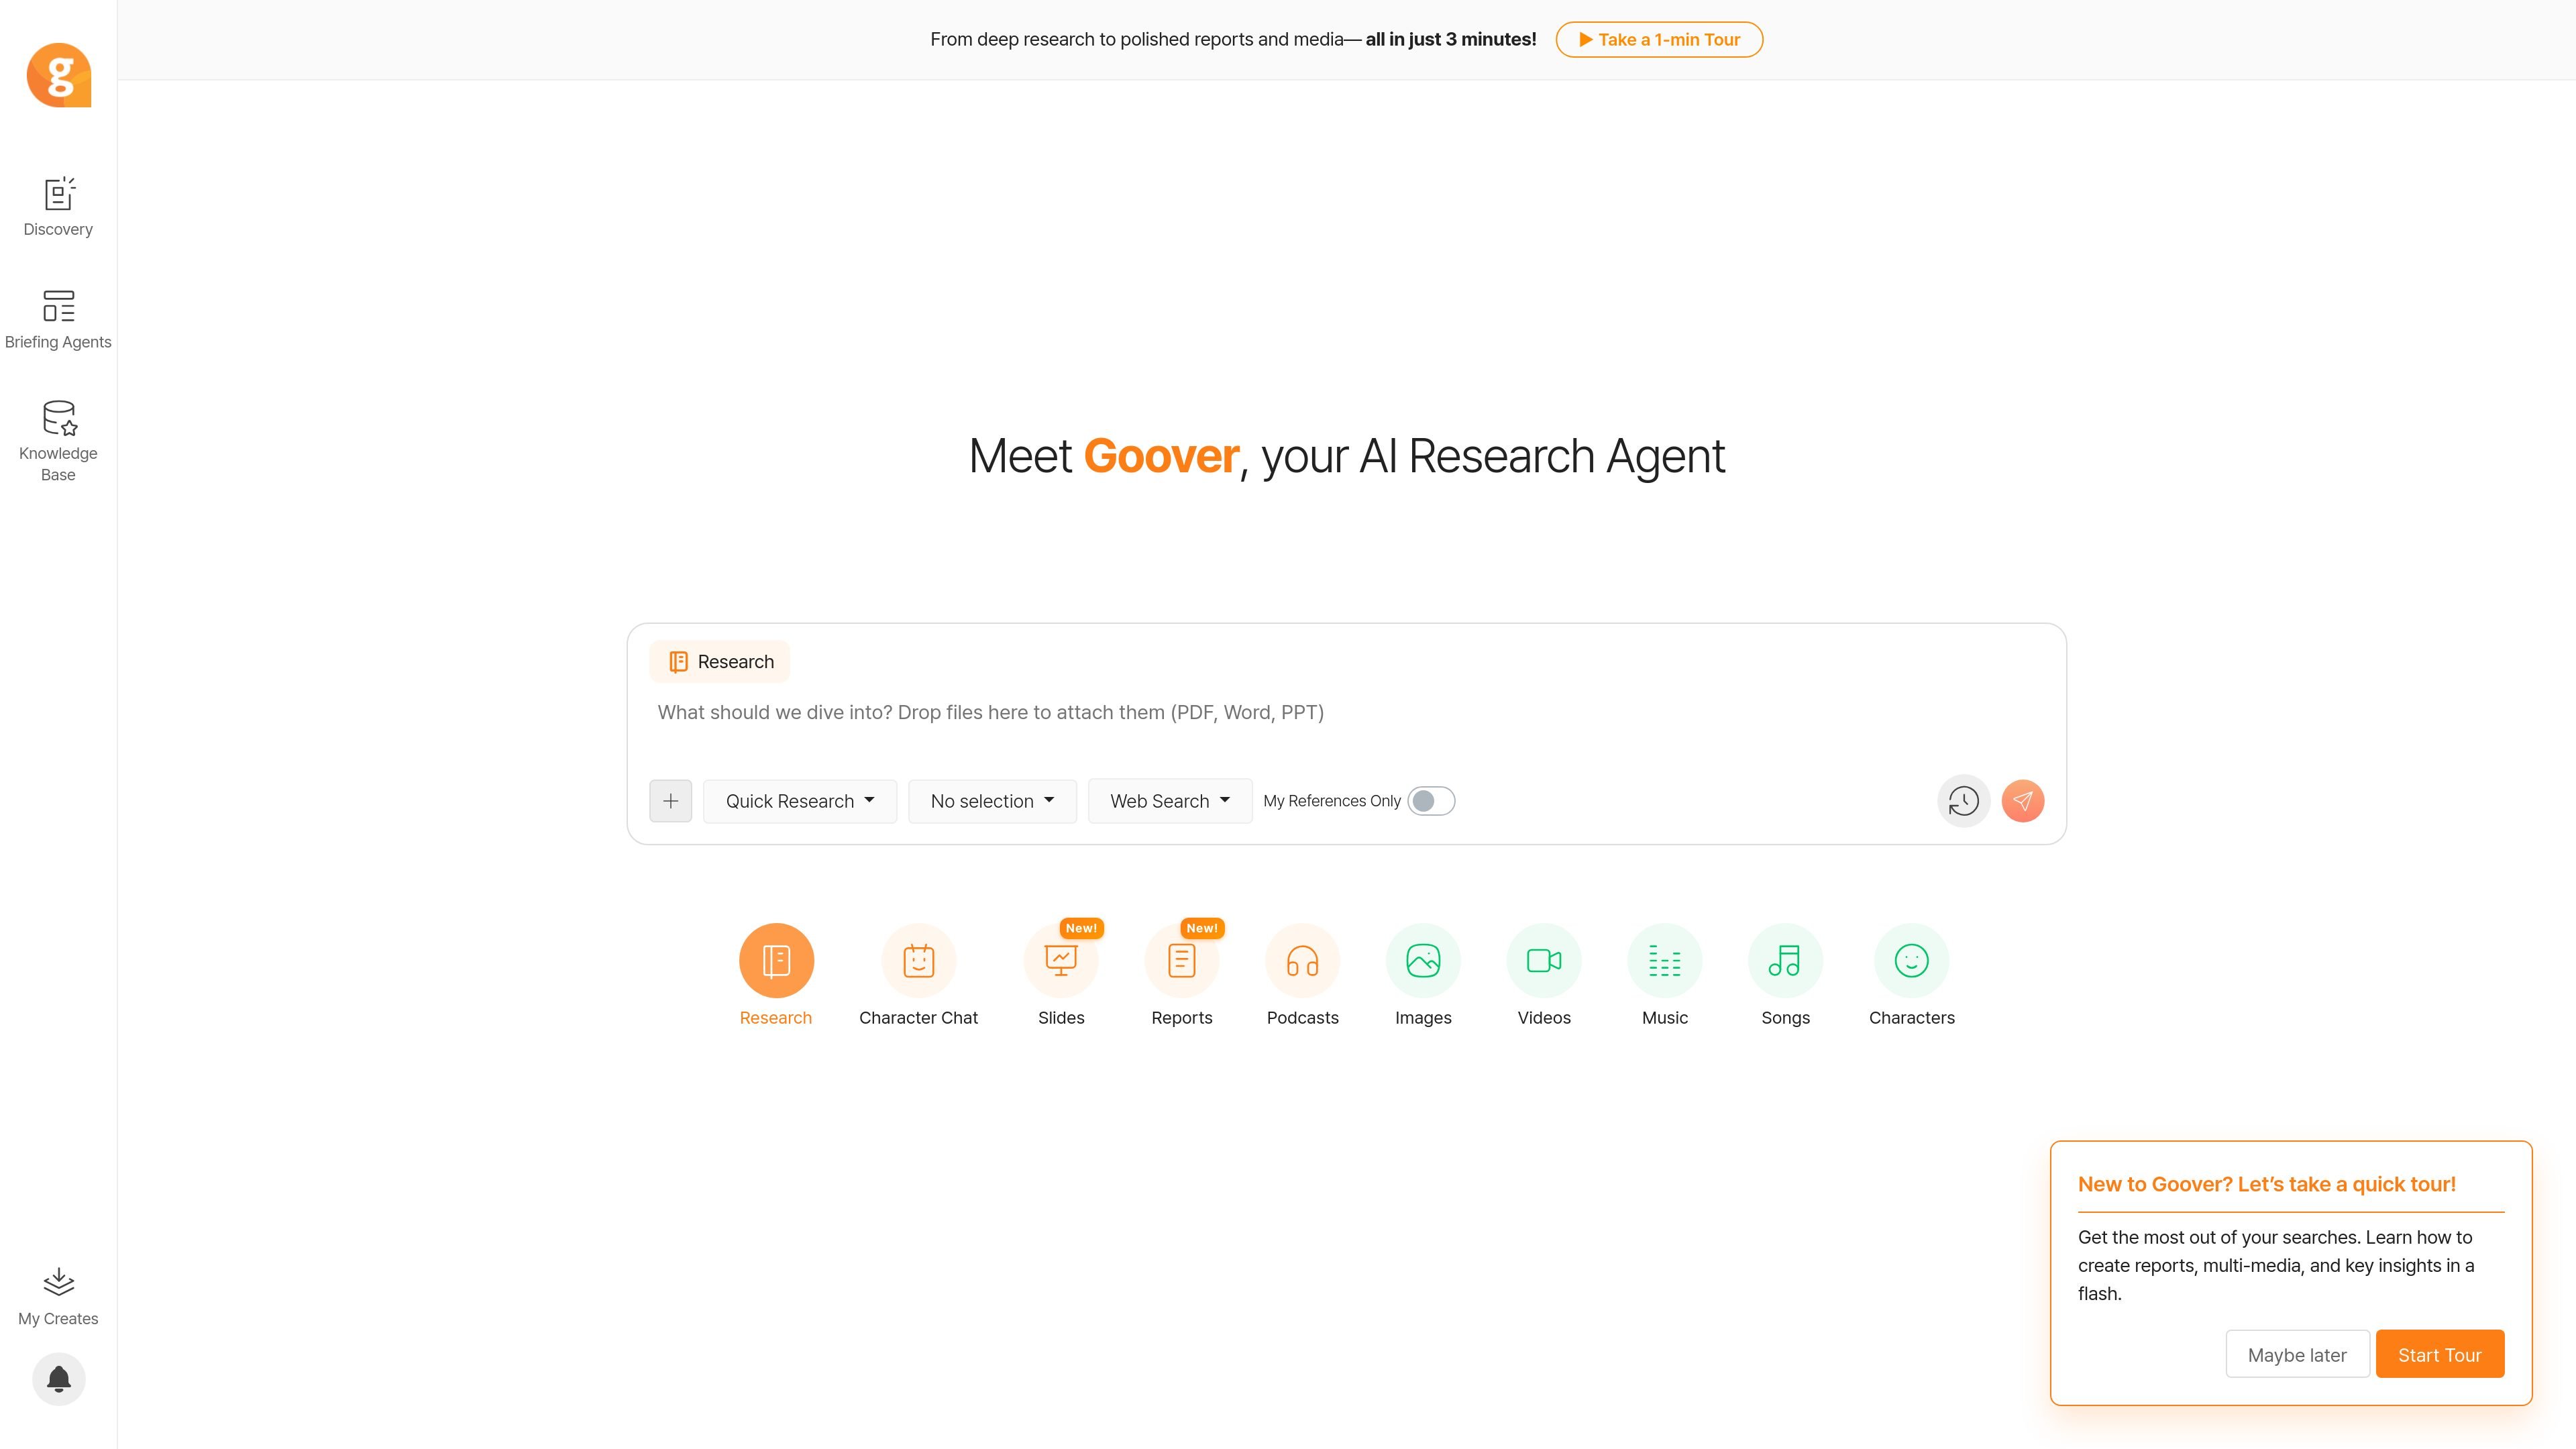Click the Goover logo icon
Image resolution: width=2576 pixels, height=1449 pixels.
coord(59,75)
